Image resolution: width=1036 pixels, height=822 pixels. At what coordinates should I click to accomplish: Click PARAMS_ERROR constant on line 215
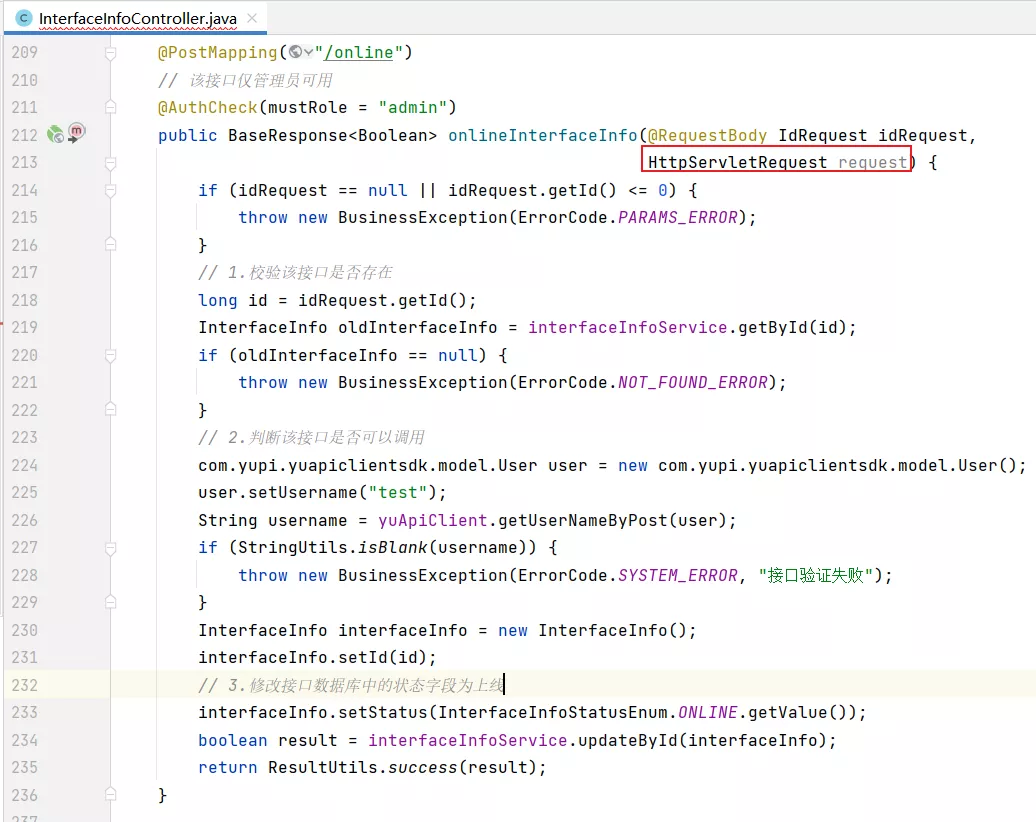click(x=677, y=217)
